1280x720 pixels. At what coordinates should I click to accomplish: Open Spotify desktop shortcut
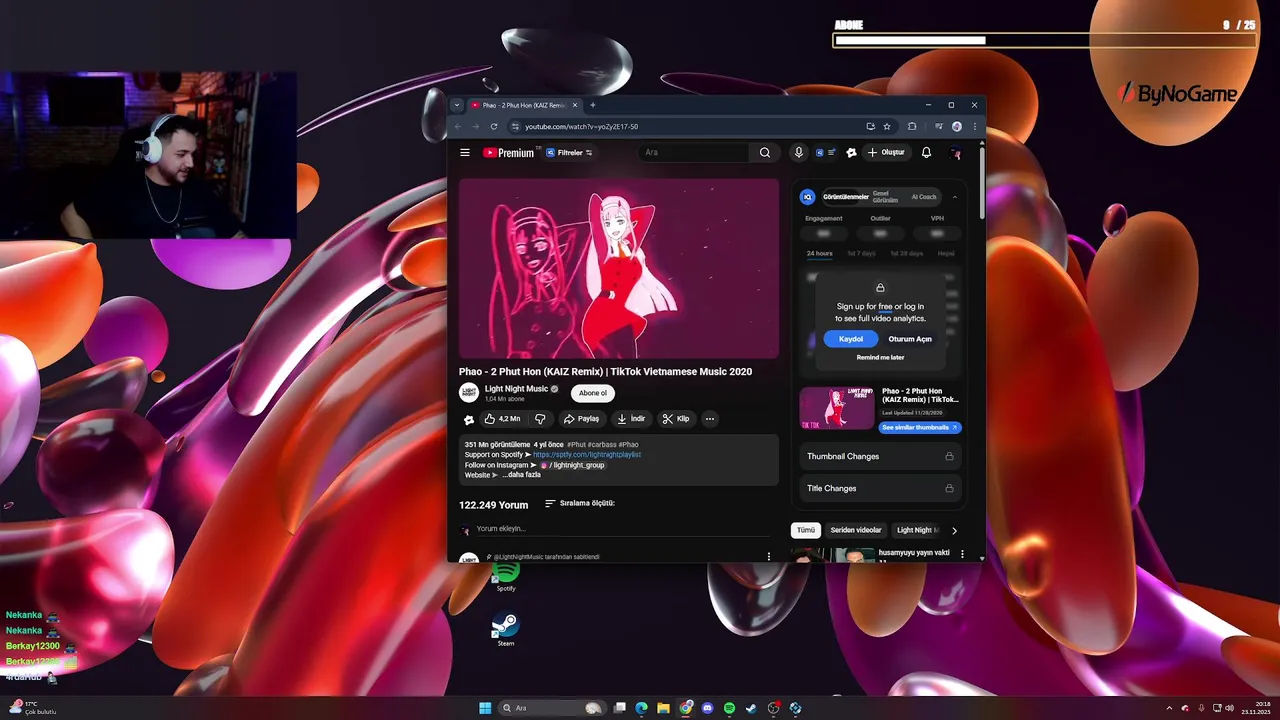[x=506, y=575]
